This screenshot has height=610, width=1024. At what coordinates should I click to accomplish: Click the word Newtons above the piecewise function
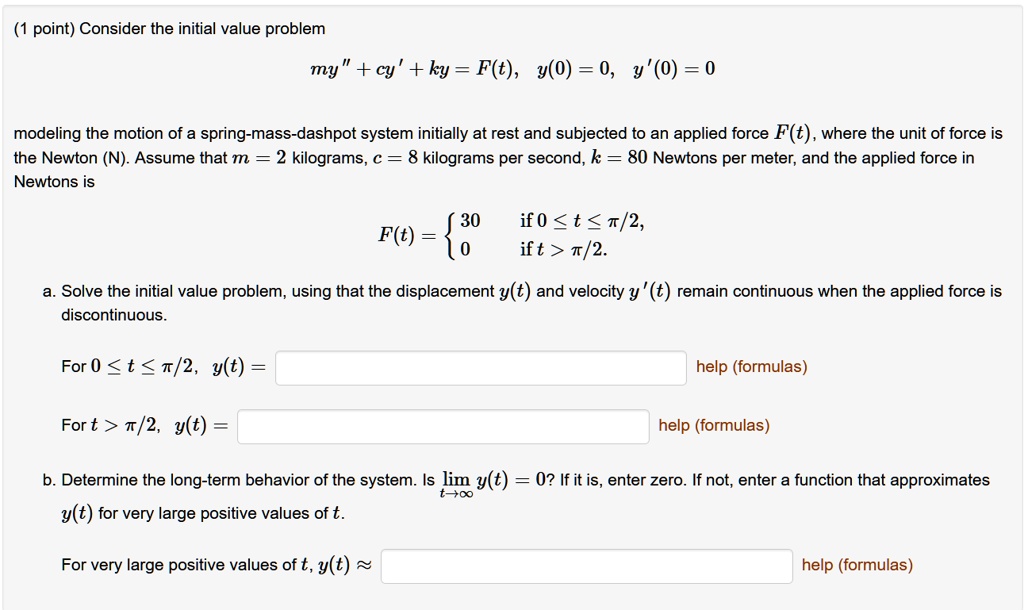pyautogui.click(x=40, y=182)
